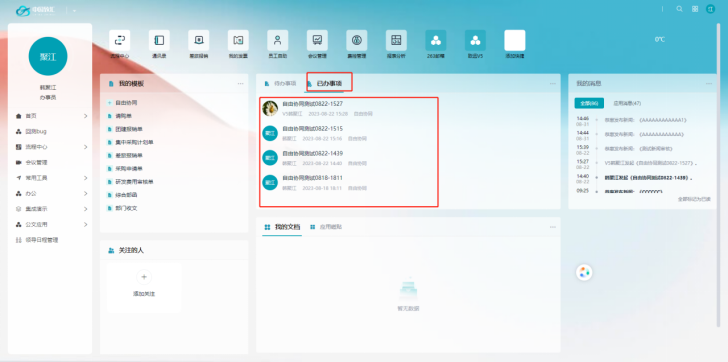Select the 全部 messages filter tab
Image resolution: width=728 pixels, height=362 pixels.
589,103
